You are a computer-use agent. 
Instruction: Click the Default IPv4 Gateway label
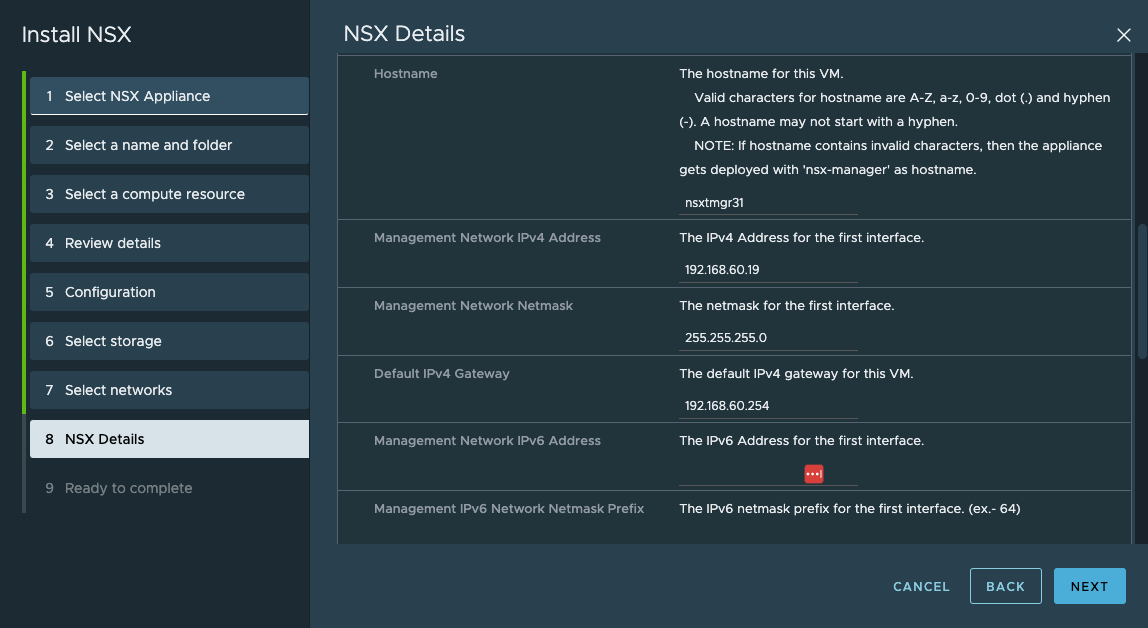441,374
